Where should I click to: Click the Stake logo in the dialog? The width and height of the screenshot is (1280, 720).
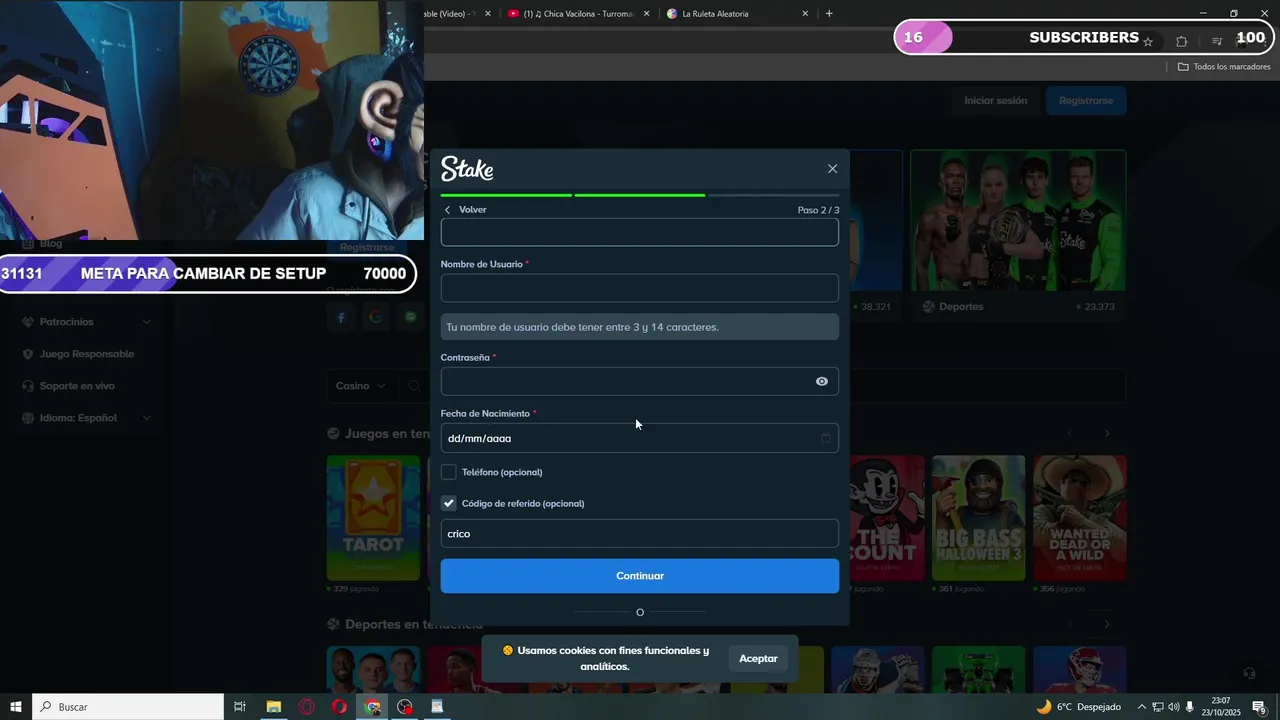(467, 168)
